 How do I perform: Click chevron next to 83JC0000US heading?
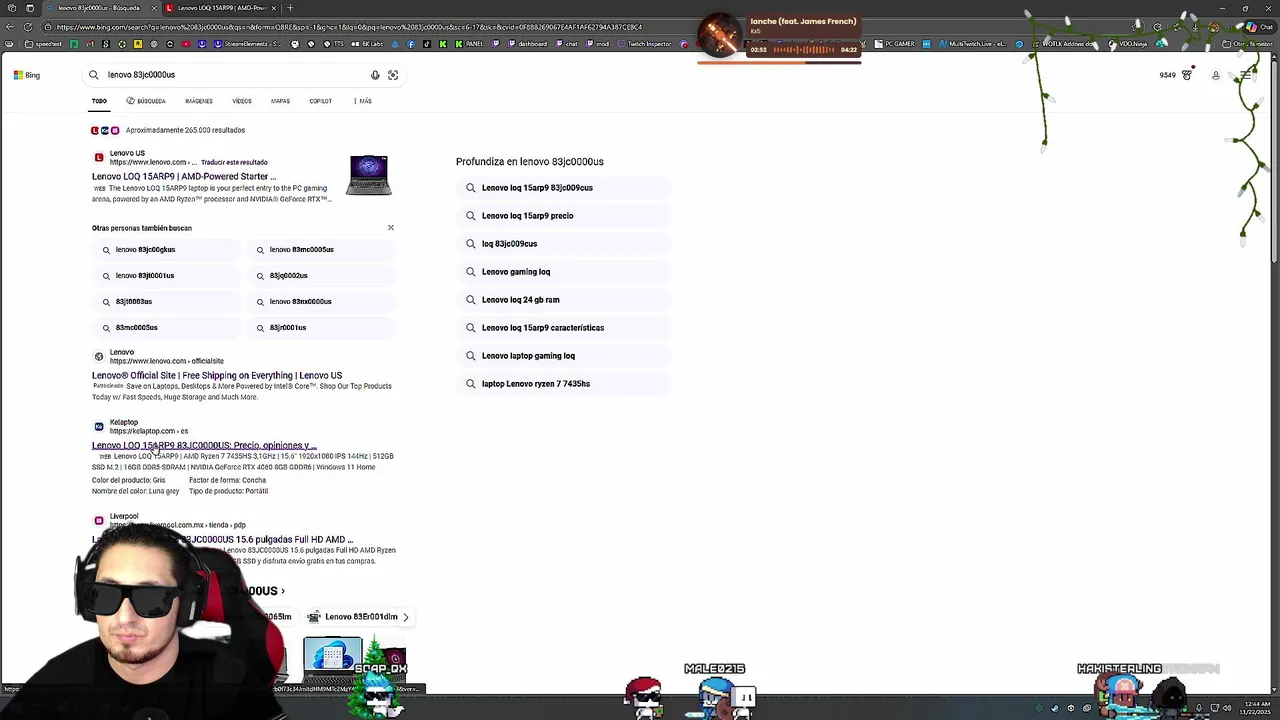tap(283, 591)
